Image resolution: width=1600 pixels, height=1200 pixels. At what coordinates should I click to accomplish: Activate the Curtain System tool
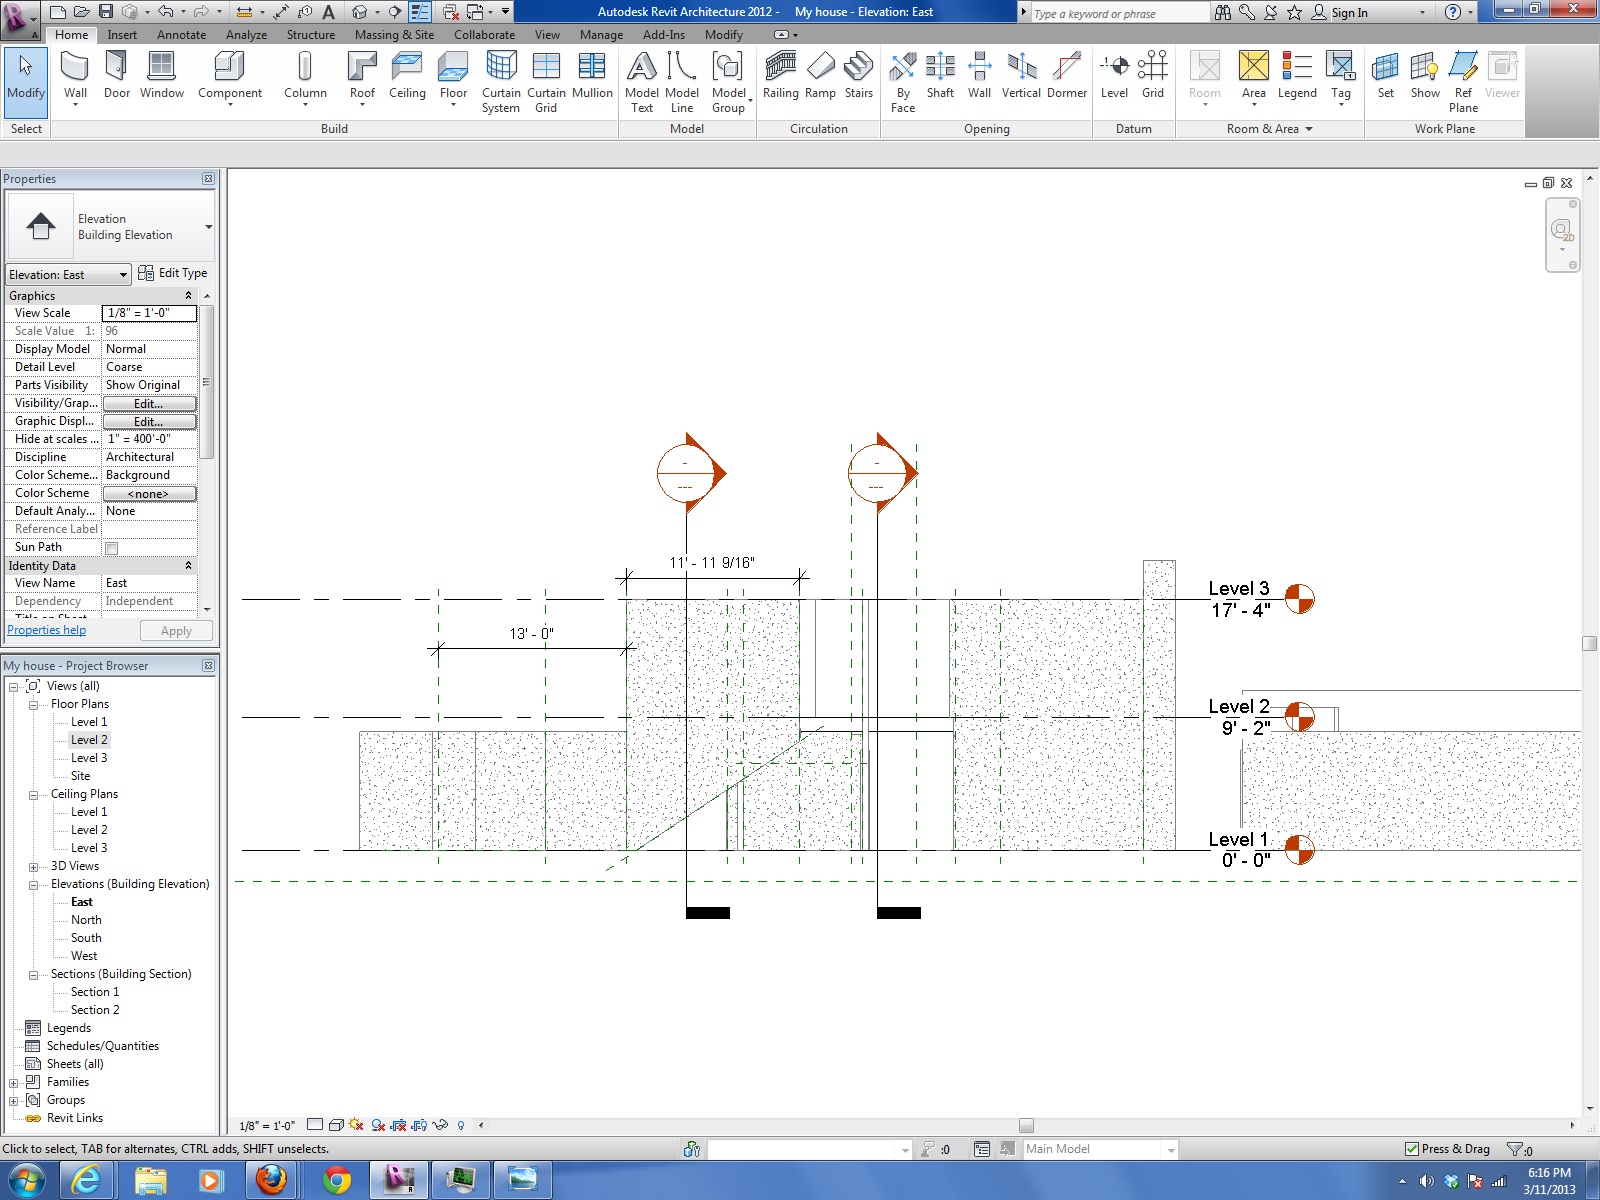pyautogui.click(x=501, y=83)
